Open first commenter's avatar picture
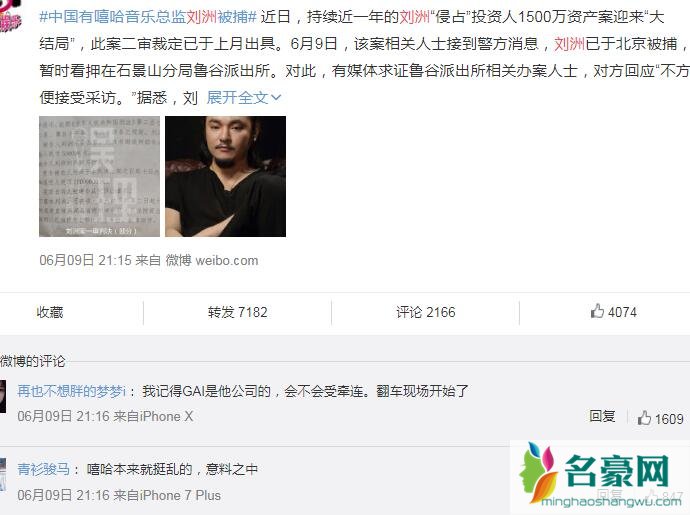The height and width of the screenshot is (515, 690). [3, 397]
